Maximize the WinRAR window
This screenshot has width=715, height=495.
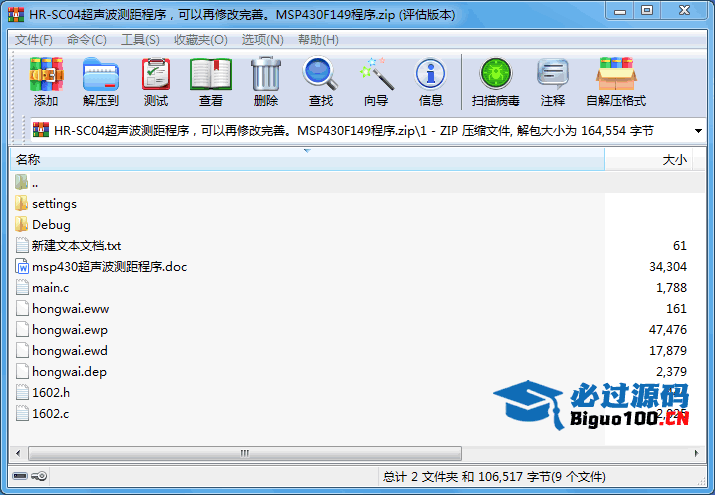pyautogui.click(x=647, y=11)
